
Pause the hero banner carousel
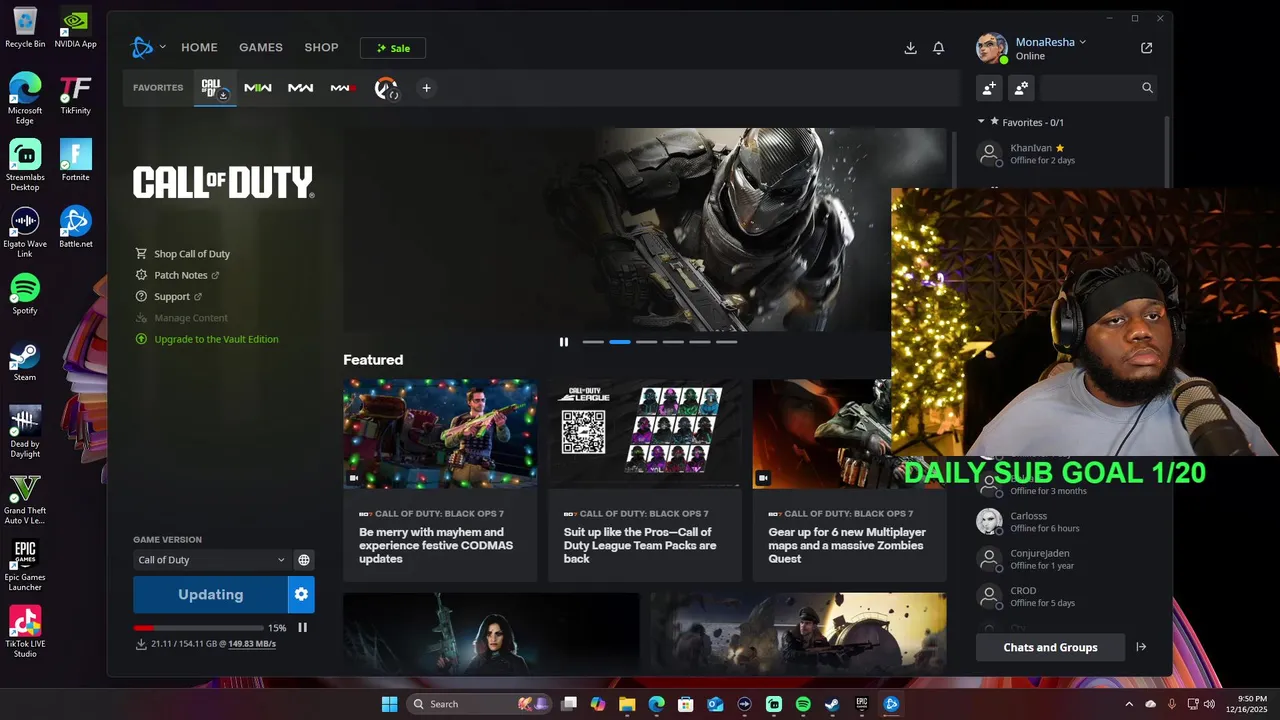tap(564, 342)
